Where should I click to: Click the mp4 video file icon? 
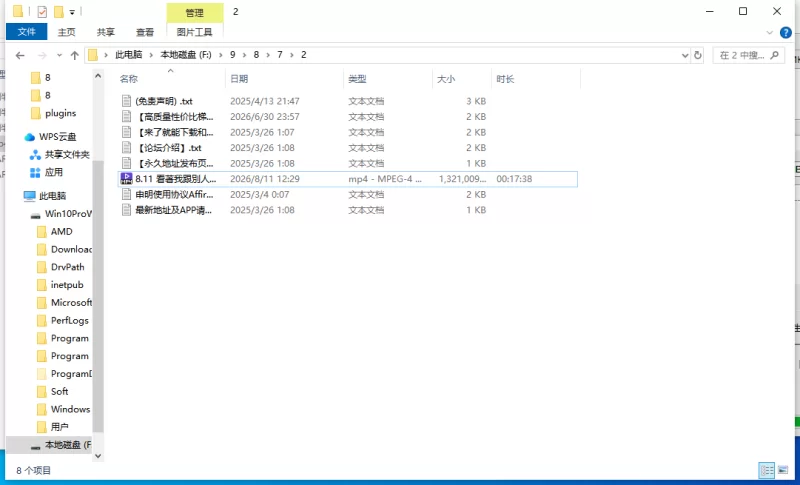coord(126,178)
